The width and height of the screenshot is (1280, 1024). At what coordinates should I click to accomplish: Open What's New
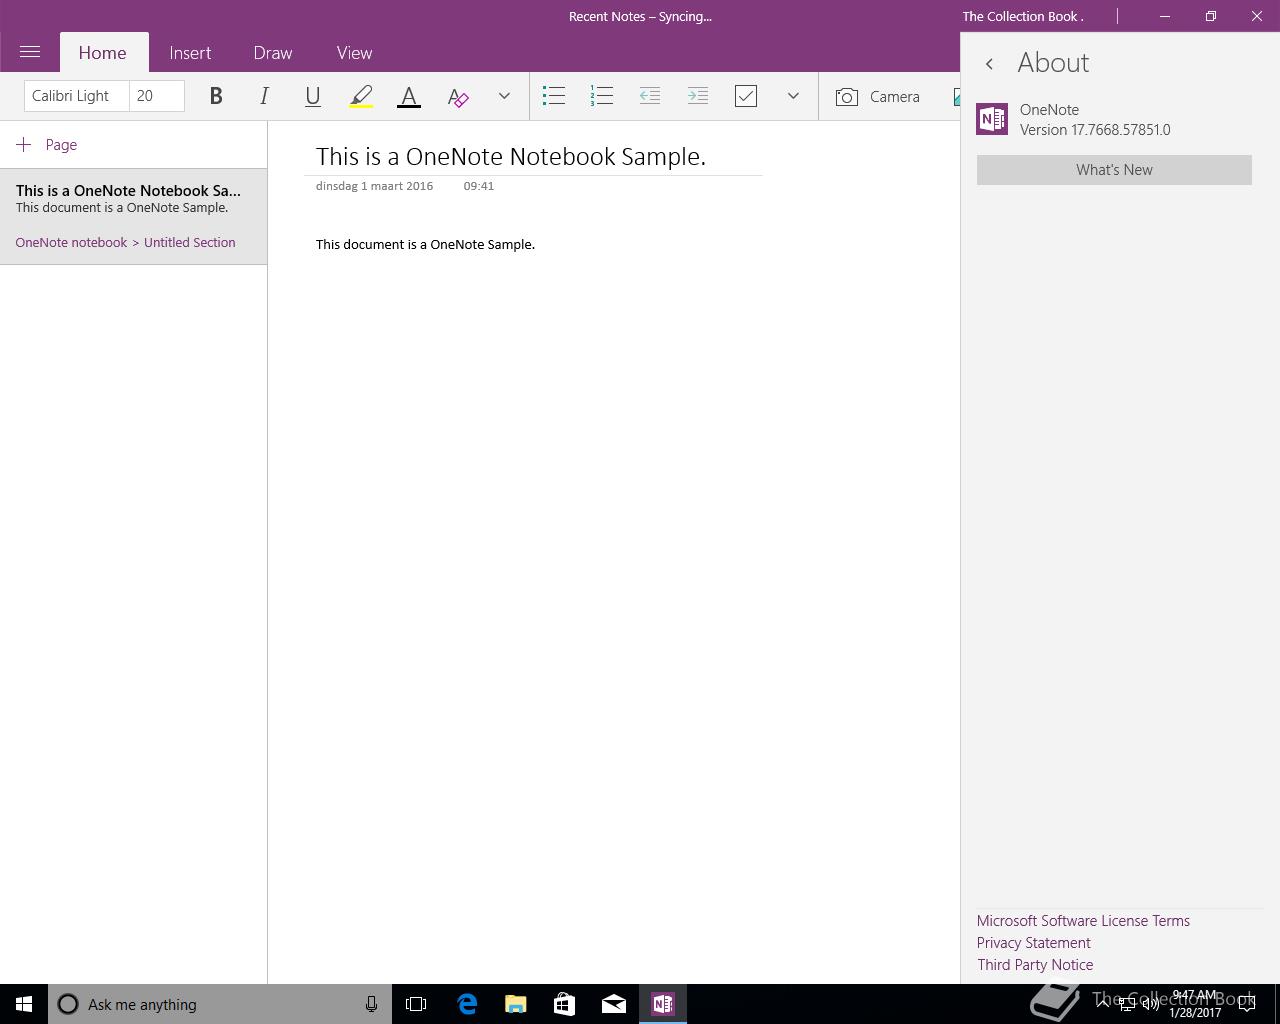coord(1114,170)
